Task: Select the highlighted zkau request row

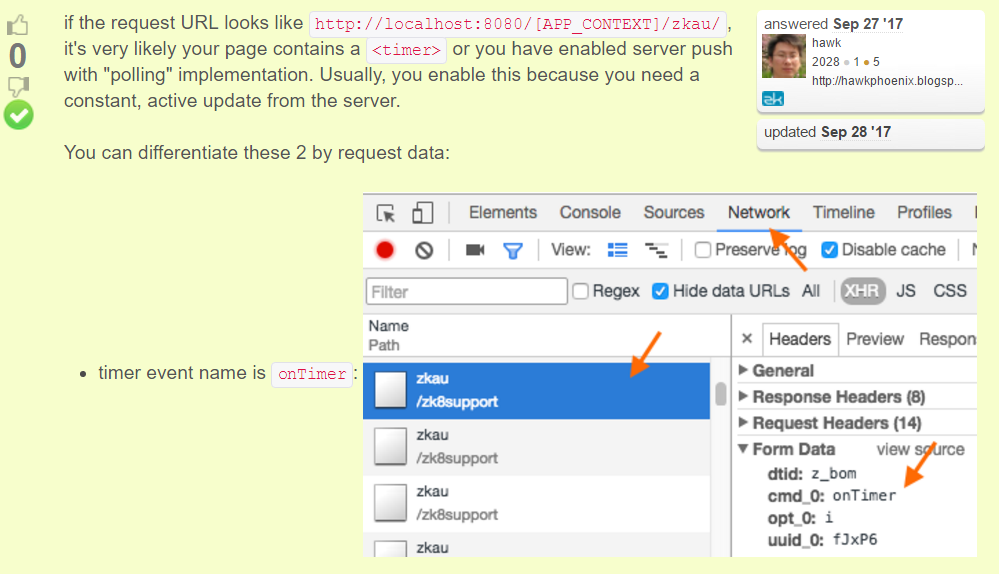Action: (x=537, y=391)
